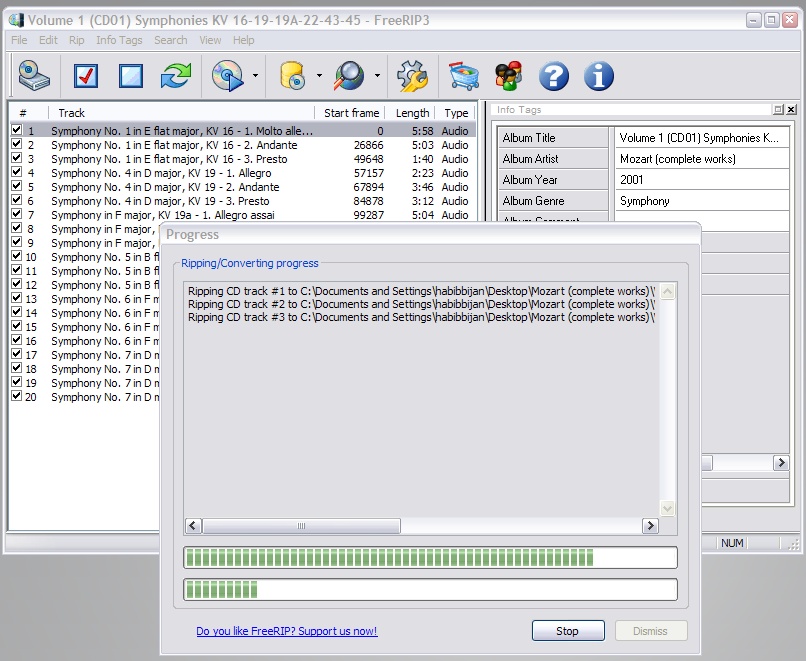
Task: Open dropdown arrow next to CD database icon
Action: 319,76
